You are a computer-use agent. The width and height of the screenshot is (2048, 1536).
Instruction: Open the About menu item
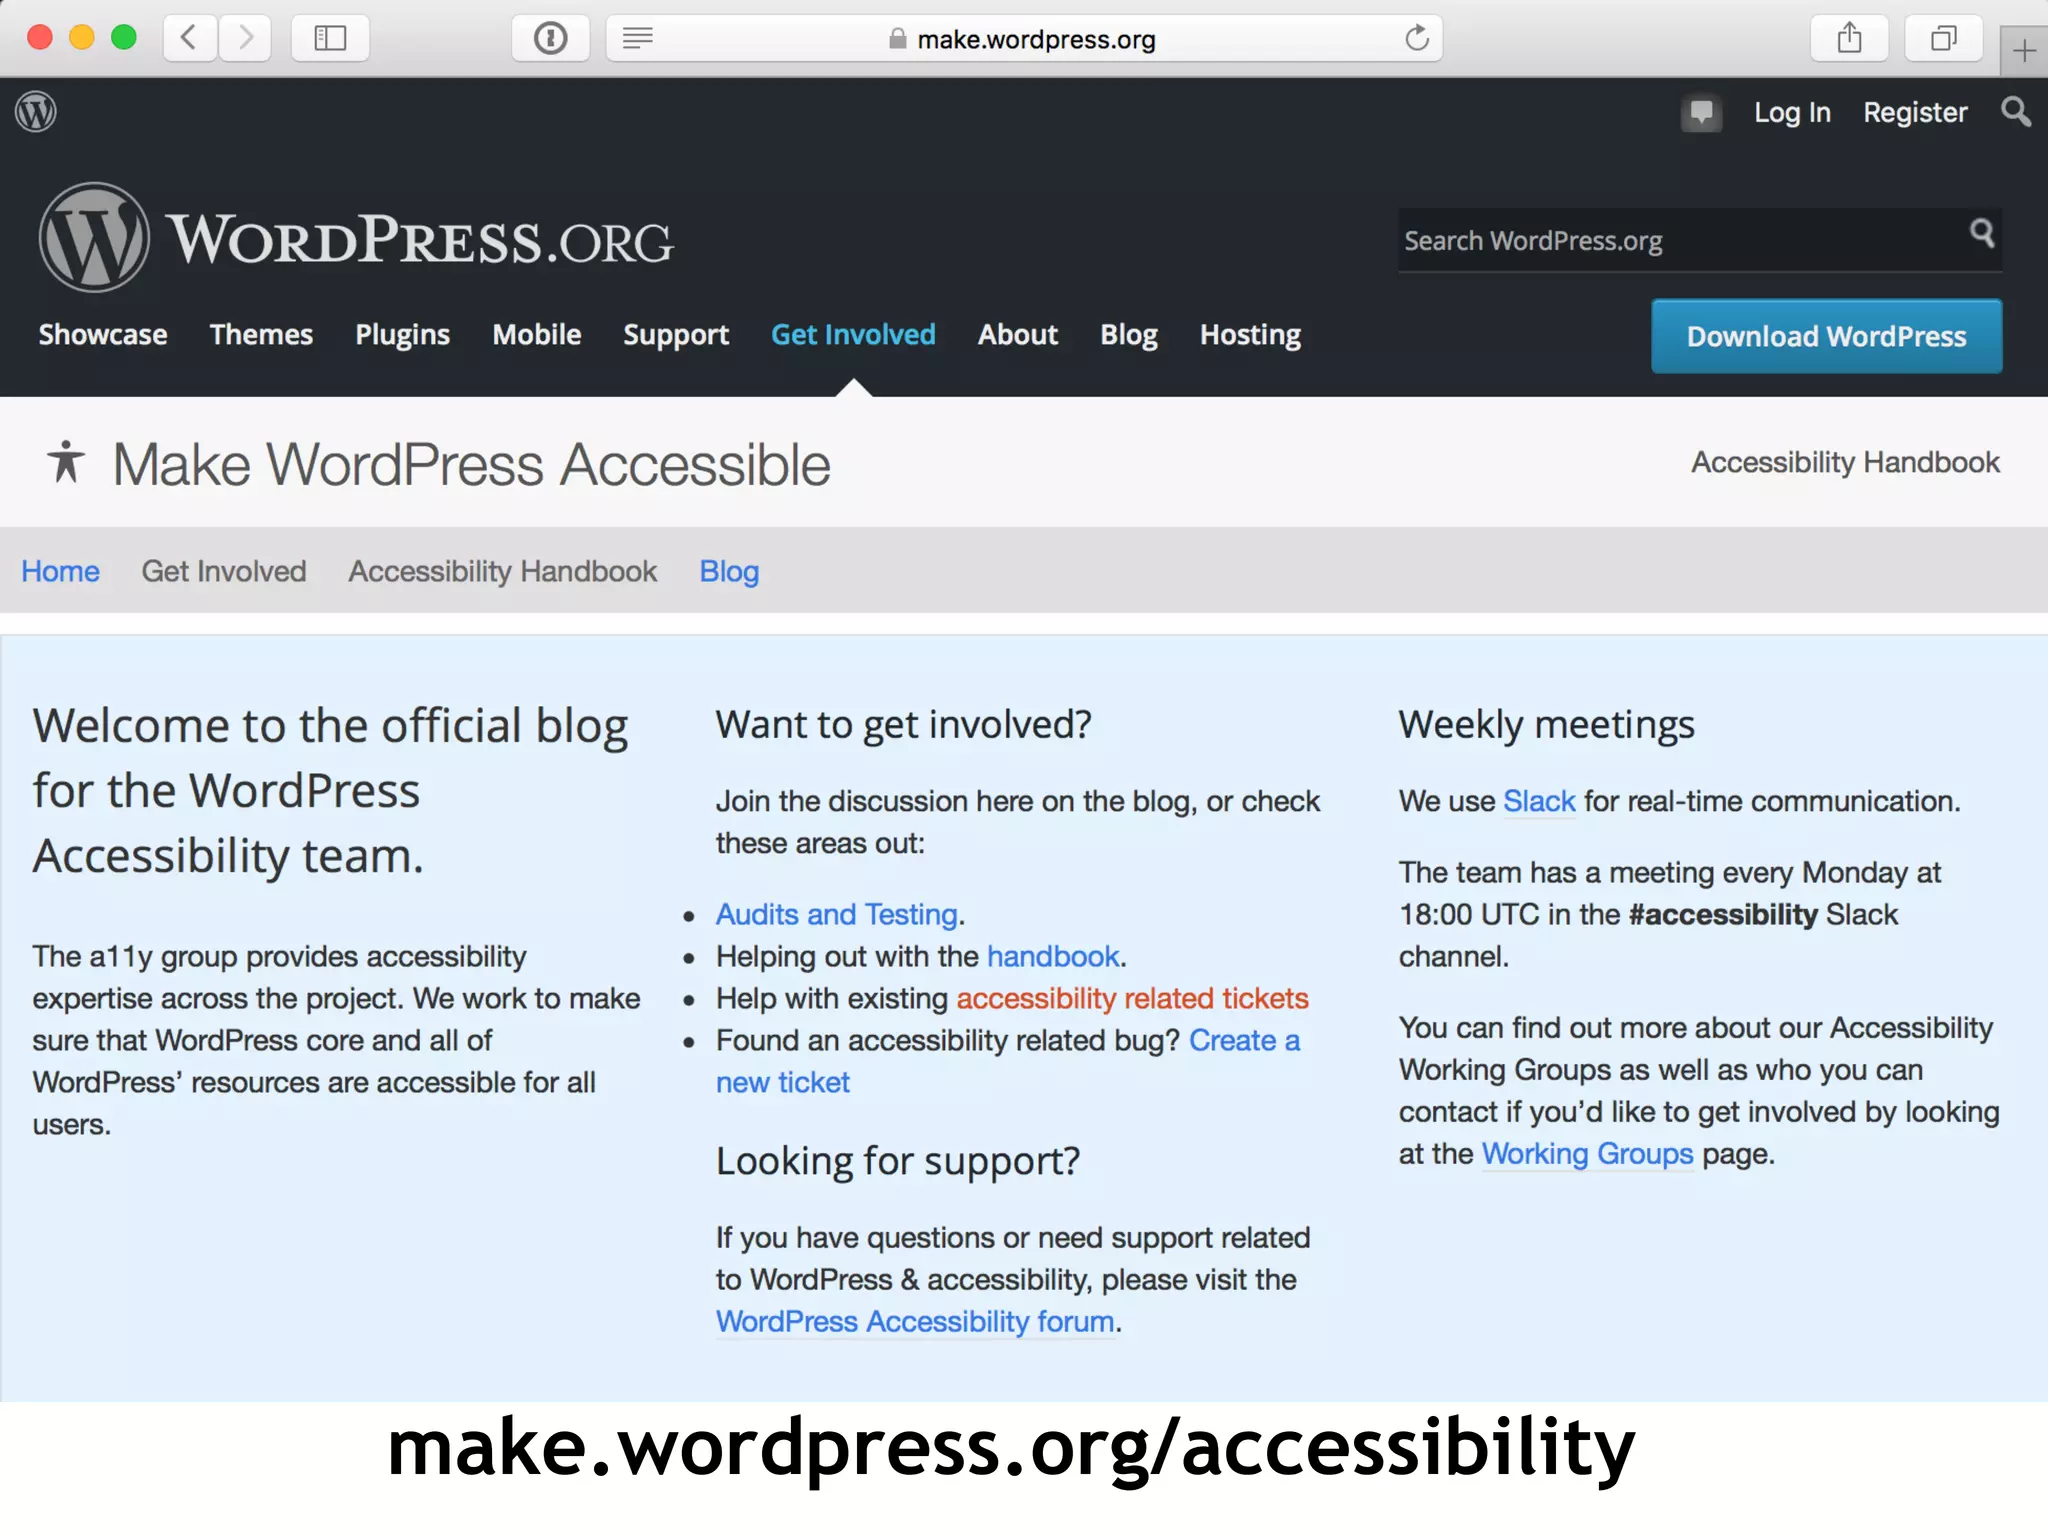1017,334
